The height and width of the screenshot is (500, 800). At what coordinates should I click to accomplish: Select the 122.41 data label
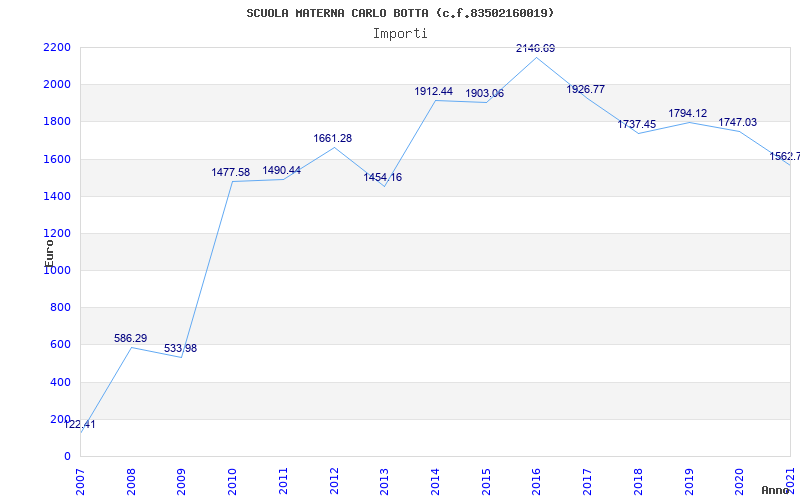pos(80,424)
